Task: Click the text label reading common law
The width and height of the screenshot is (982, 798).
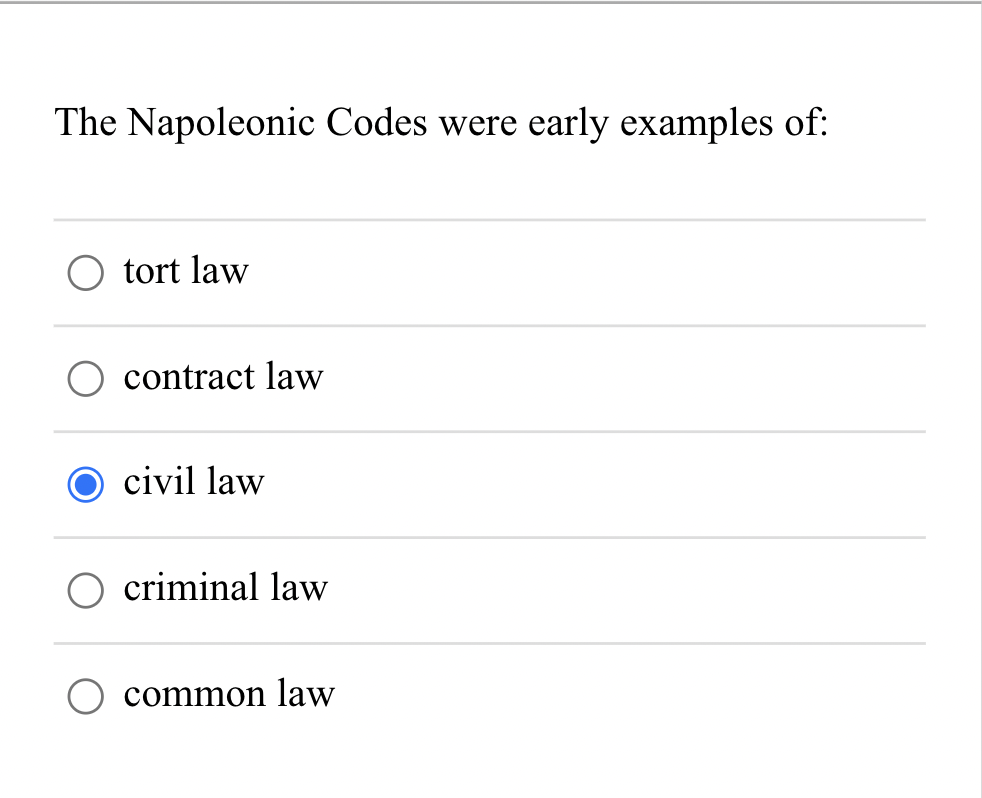Action: point(228,695)
